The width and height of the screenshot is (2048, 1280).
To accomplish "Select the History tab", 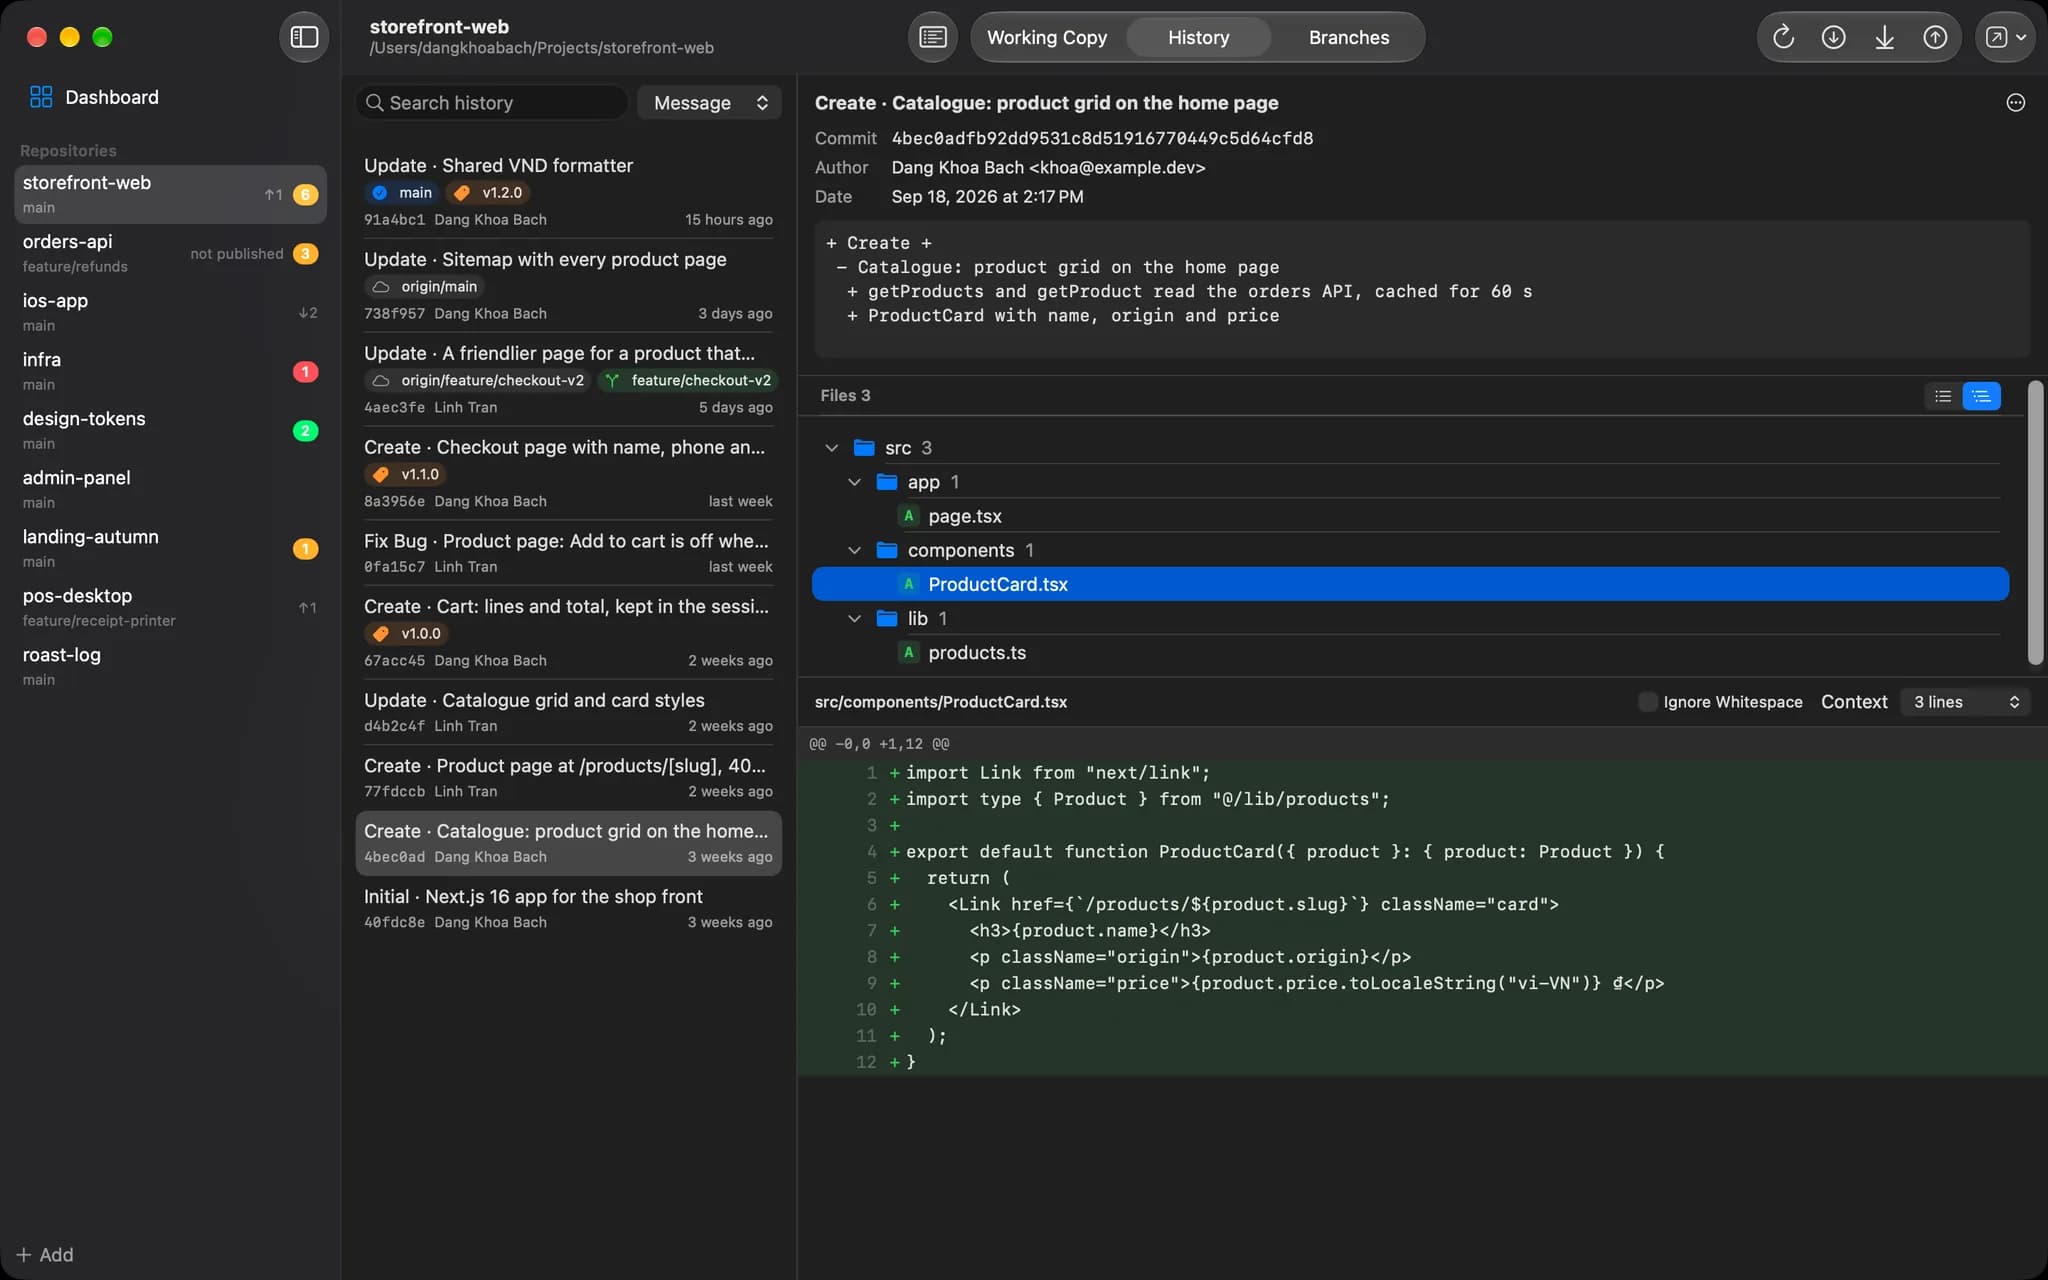I will pyautogui.click(x=1198, y=37).
